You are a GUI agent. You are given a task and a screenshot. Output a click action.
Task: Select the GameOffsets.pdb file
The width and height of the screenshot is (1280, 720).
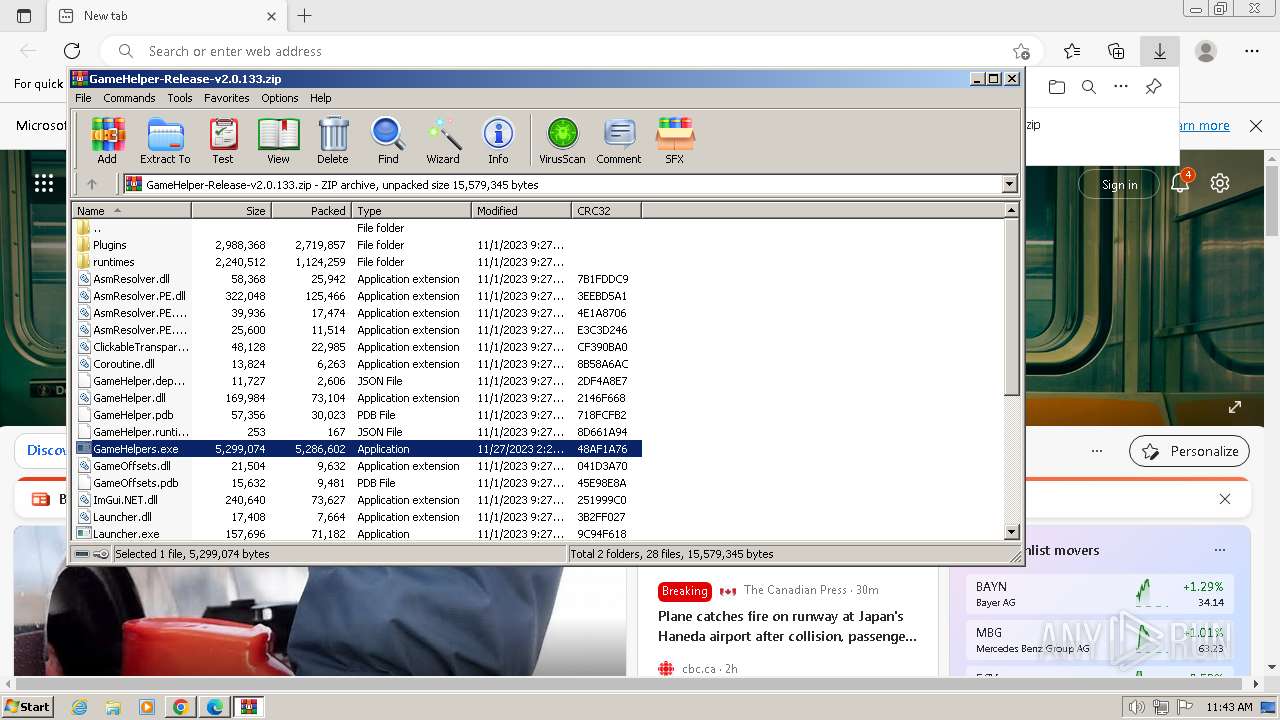(358, 483)
